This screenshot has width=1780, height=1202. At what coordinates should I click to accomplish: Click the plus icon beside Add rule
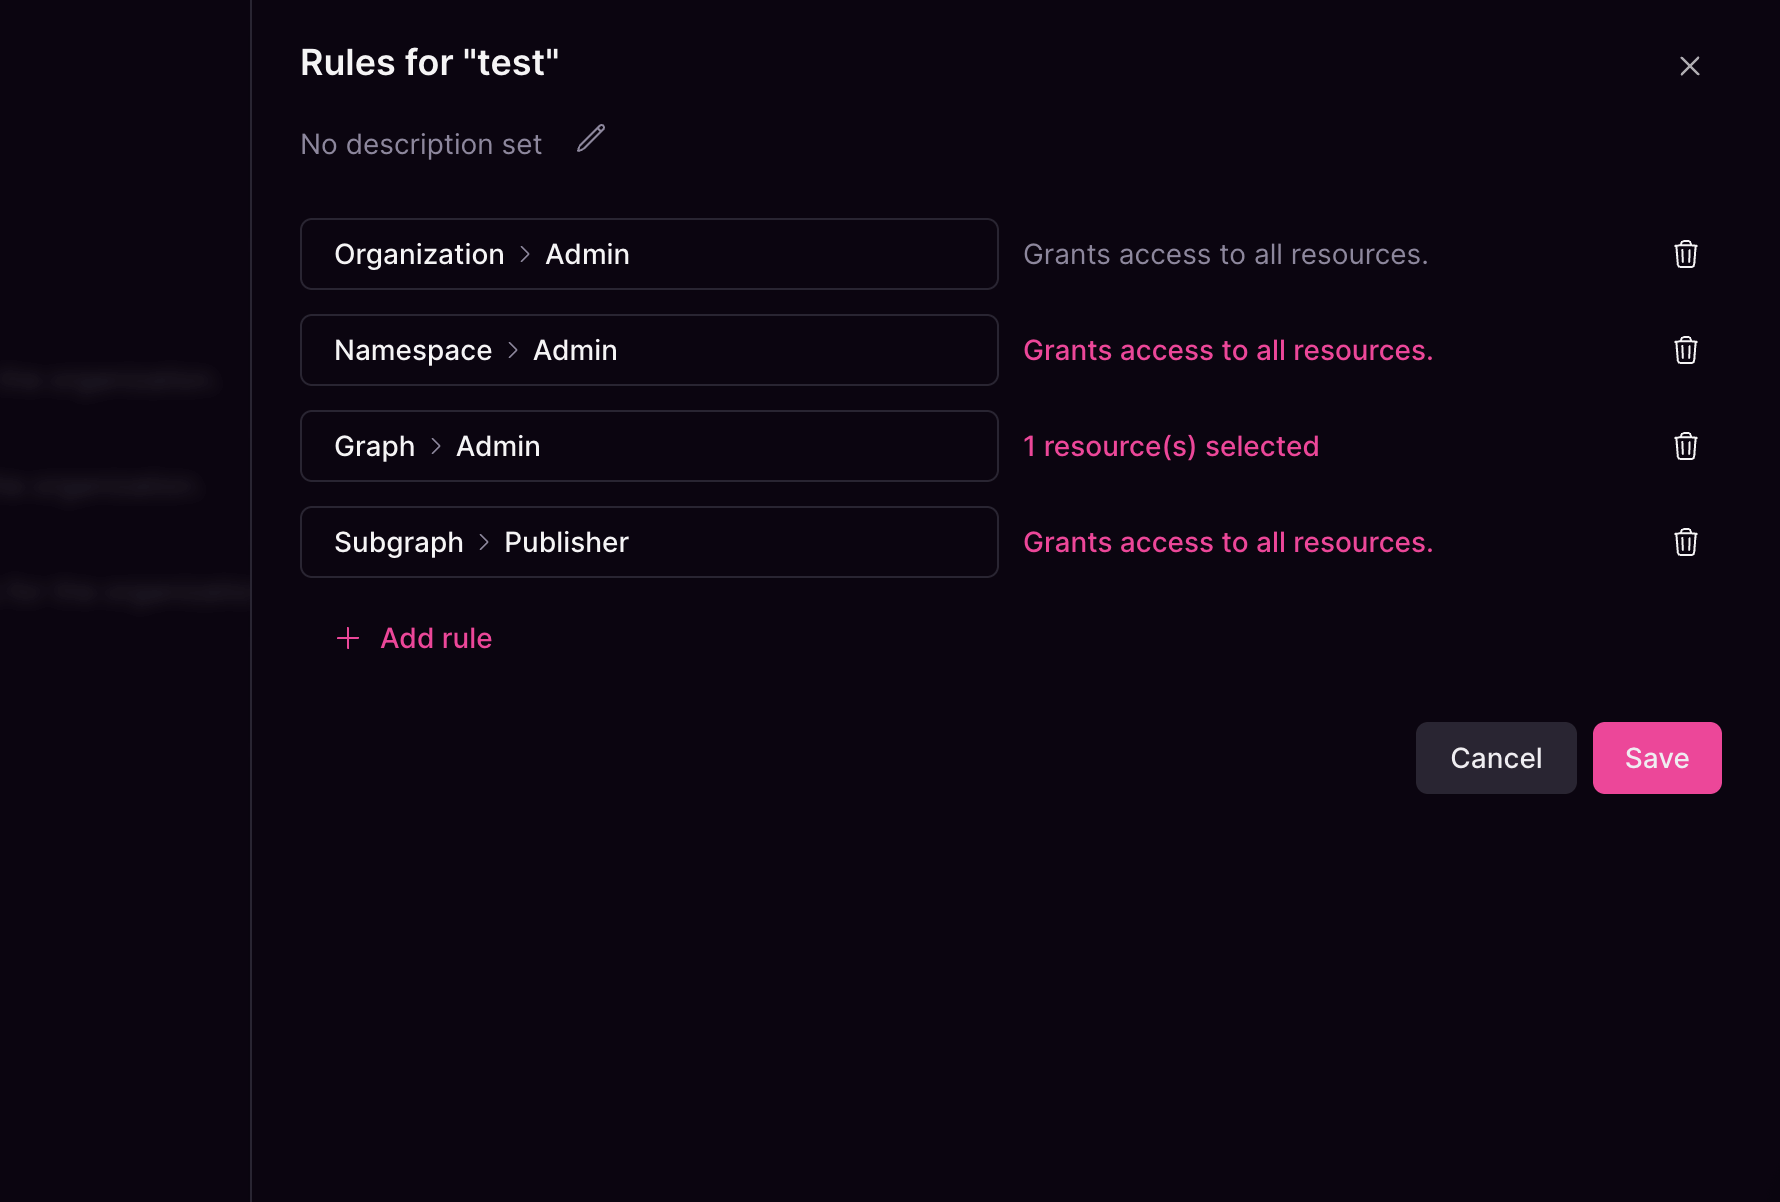(347, 637)
